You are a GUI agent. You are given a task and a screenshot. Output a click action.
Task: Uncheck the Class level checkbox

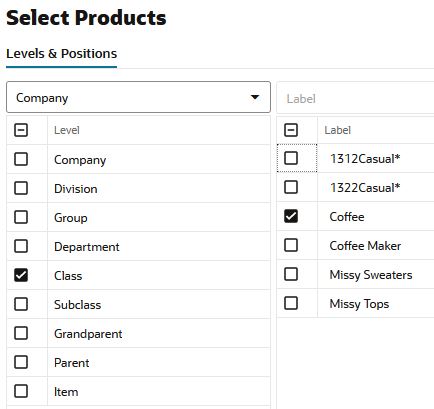[x=21, y=275]
